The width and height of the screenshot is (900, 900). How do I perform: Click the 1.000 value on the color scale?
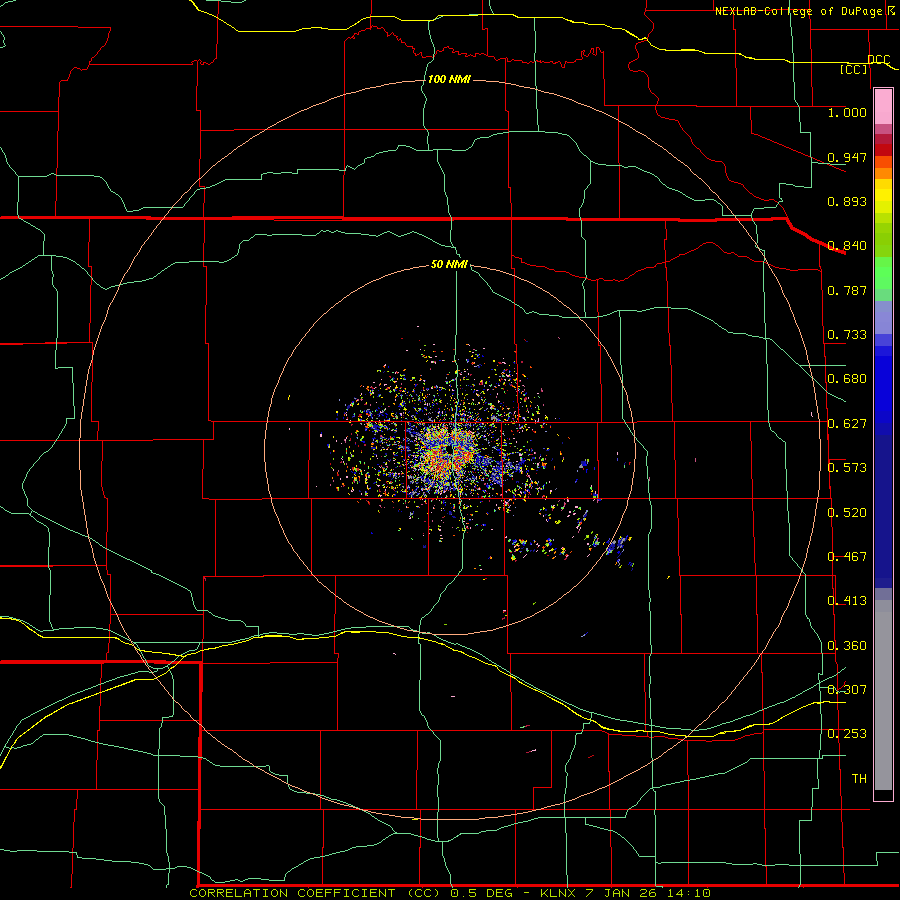coord(847,112)
